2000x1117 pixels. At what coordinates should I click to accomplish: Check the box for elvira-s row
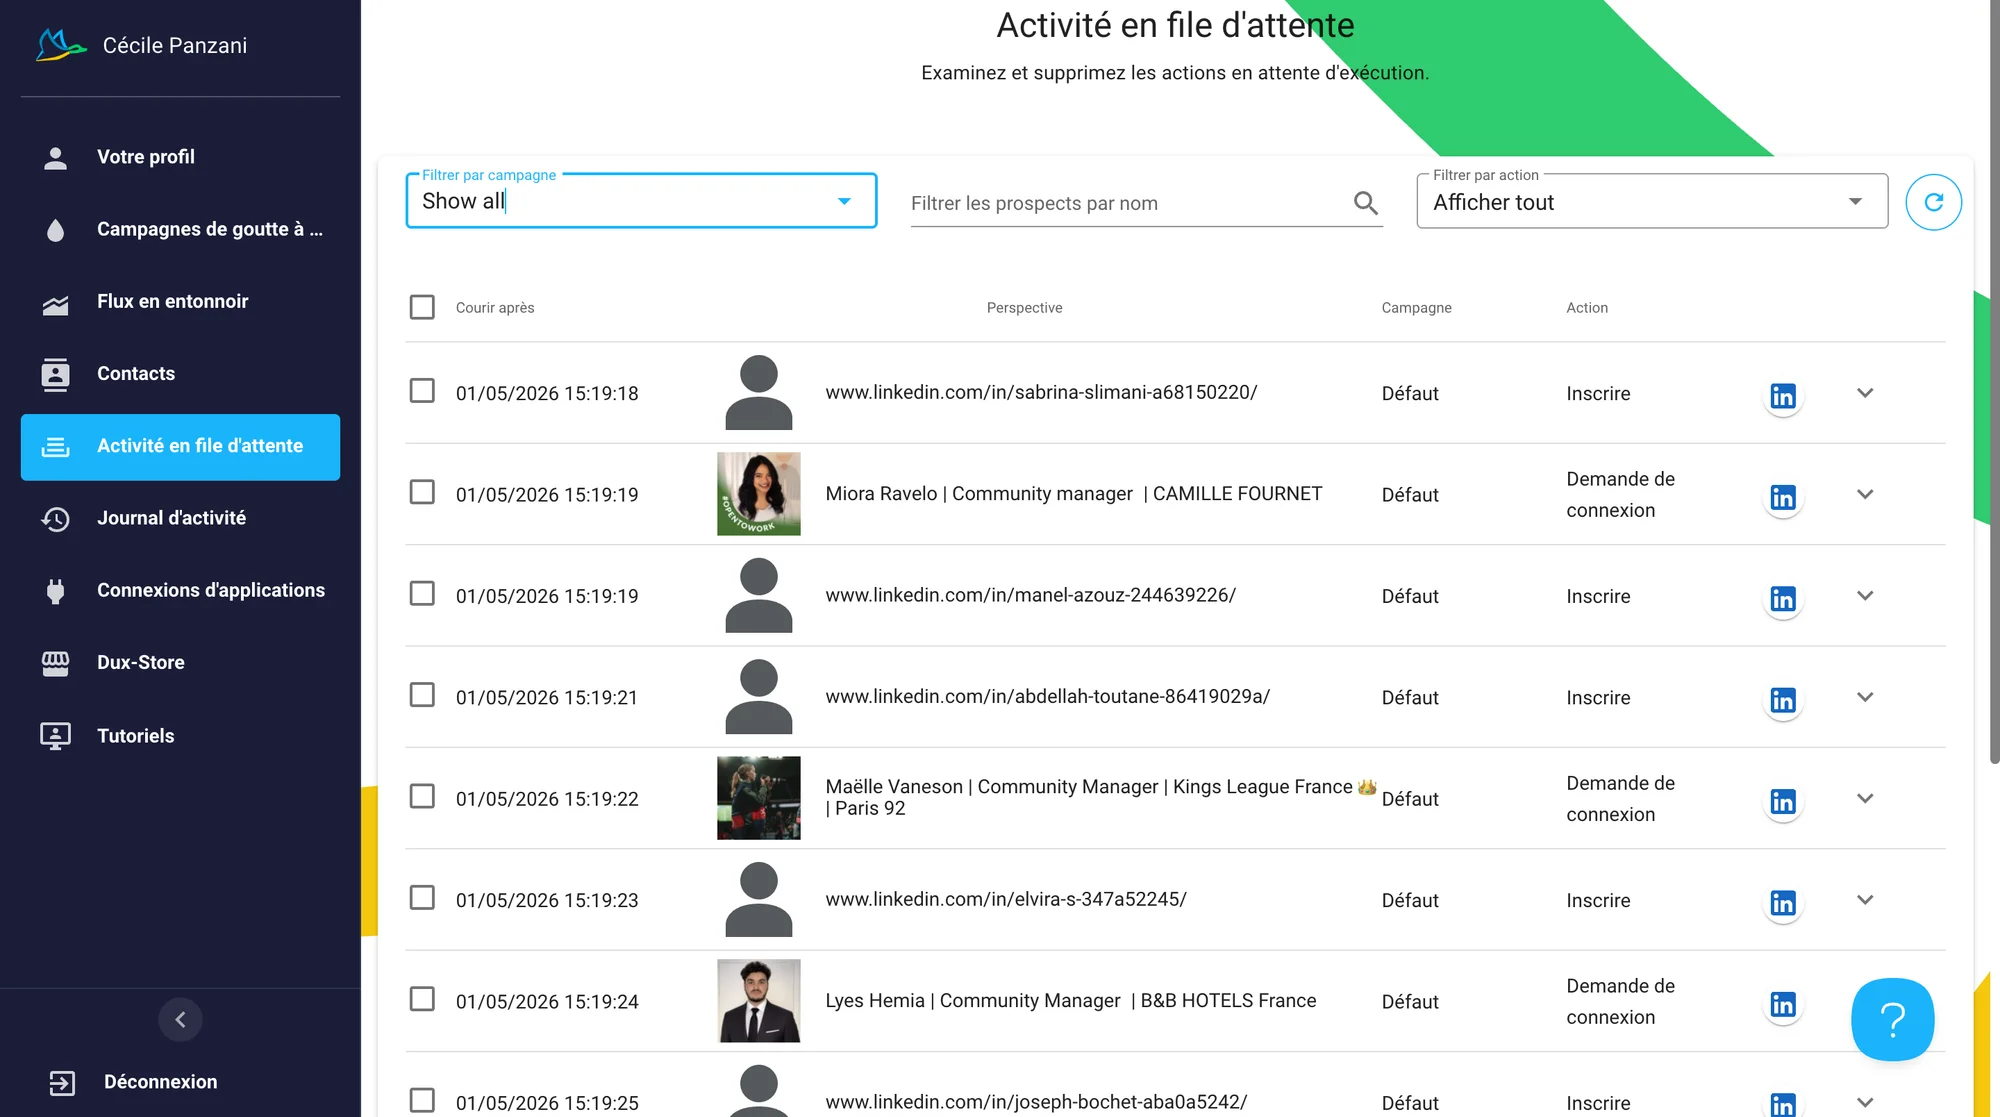click(422, 897)
